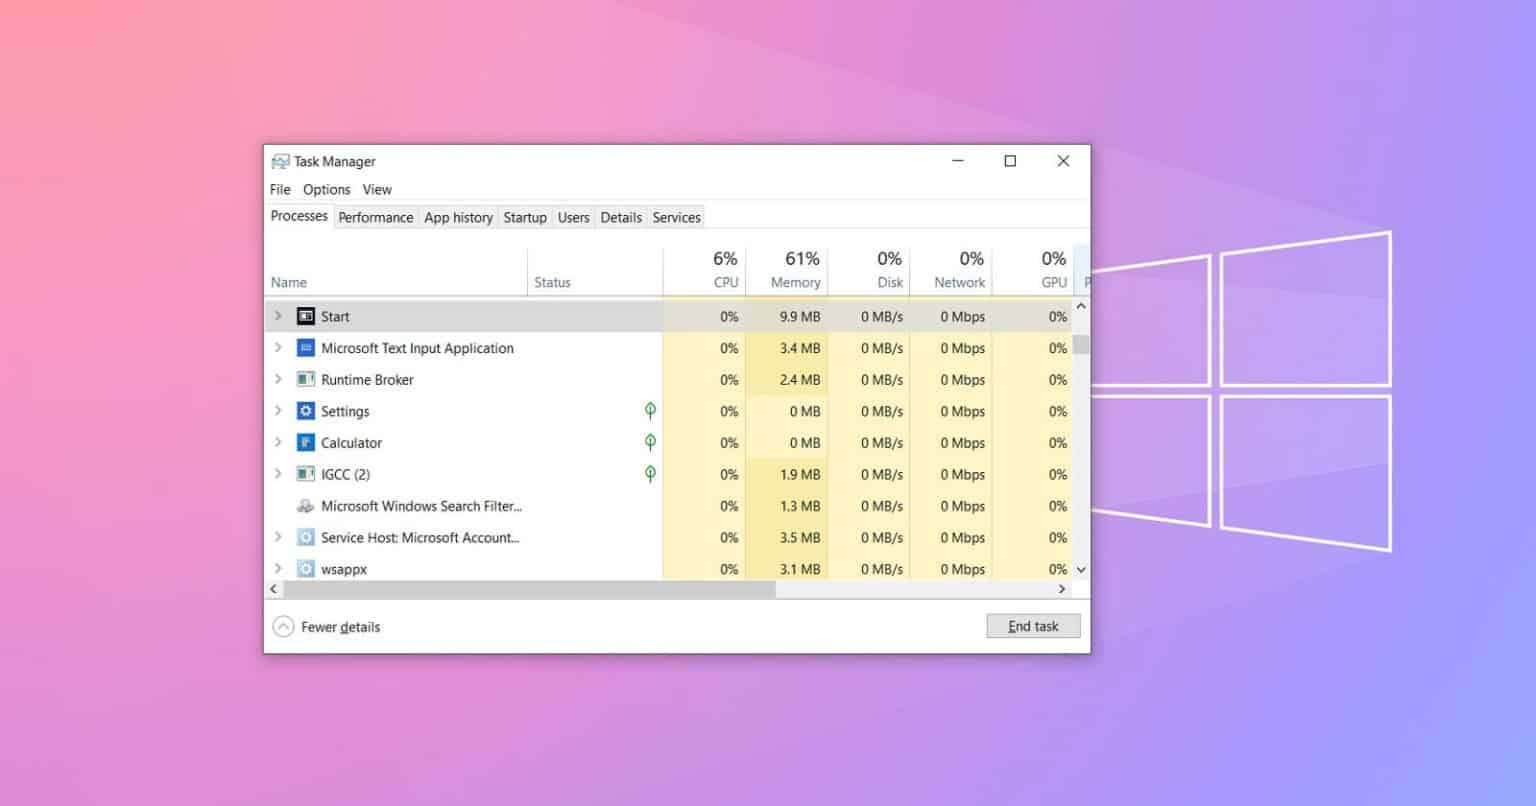
Task: Click the Start process icon
Action: (x=306, y=317)
